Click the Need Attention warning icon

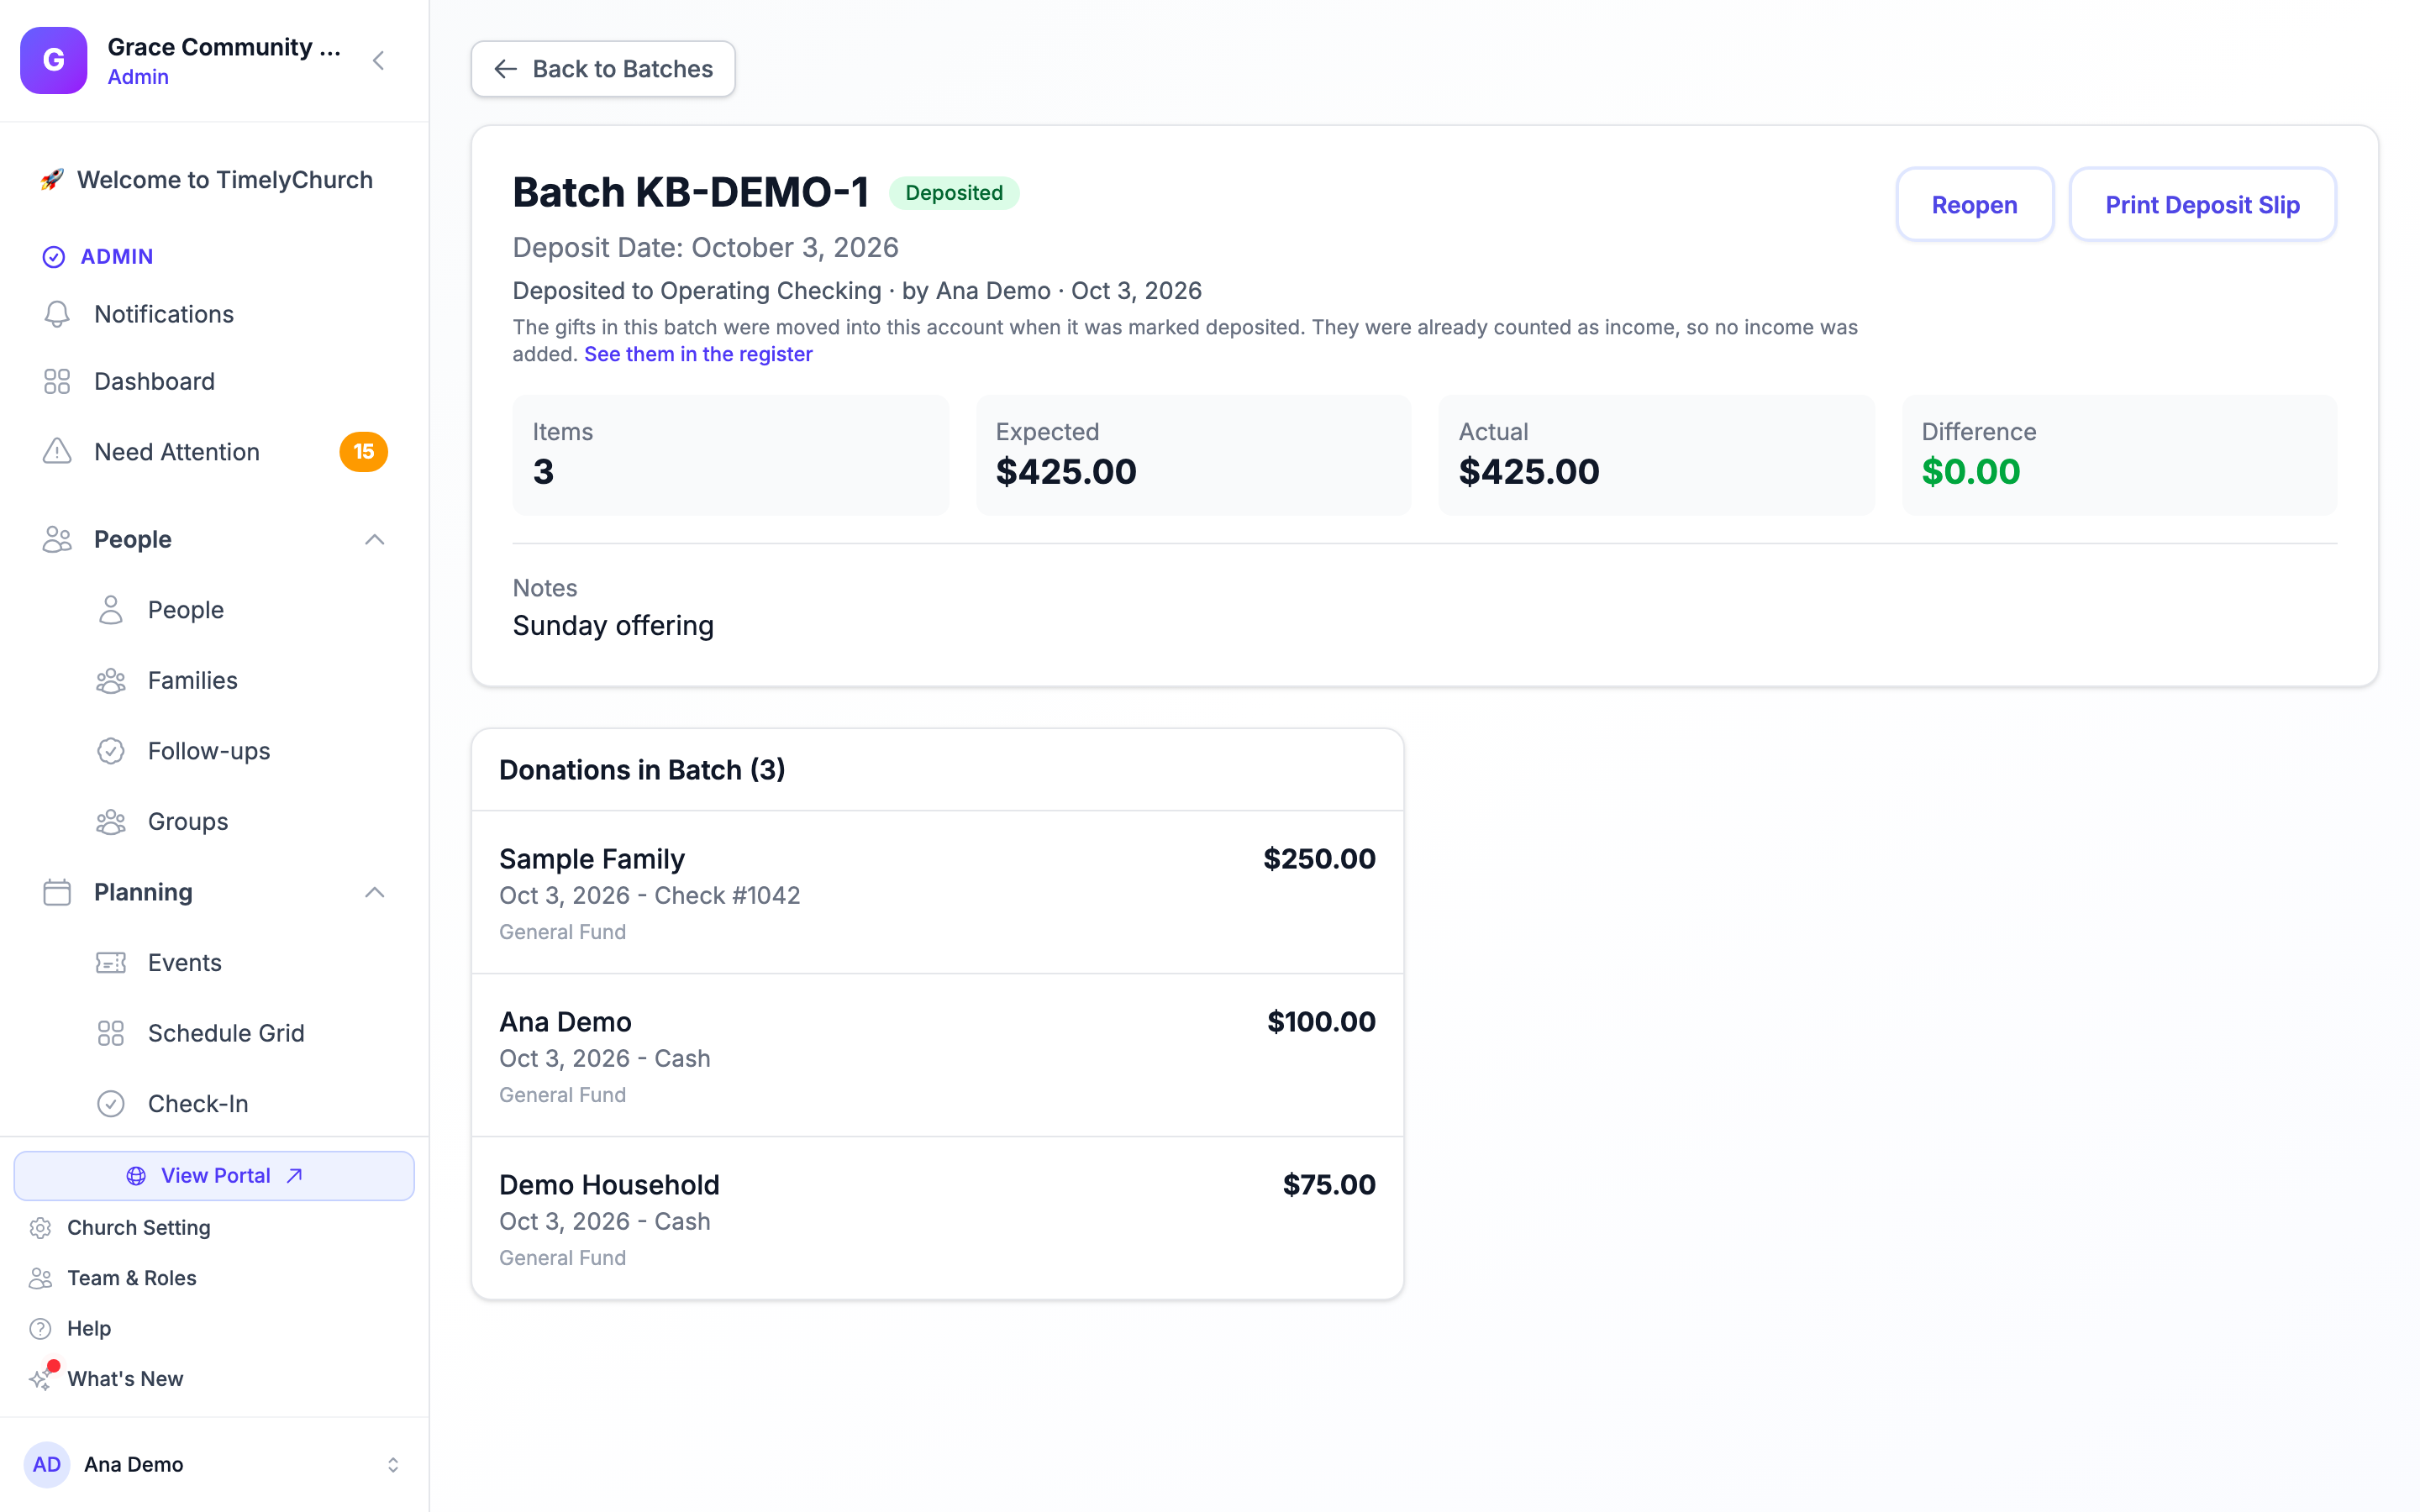pyautogui.click(x=57, y=451)
